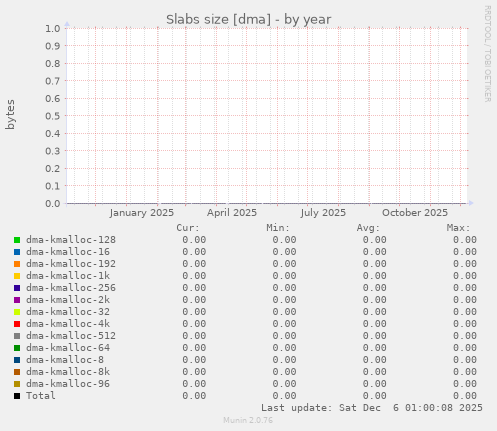497x431 pixels.
Task: Select the dma-kmalloc-192 legend label
Action: (71, 264)
